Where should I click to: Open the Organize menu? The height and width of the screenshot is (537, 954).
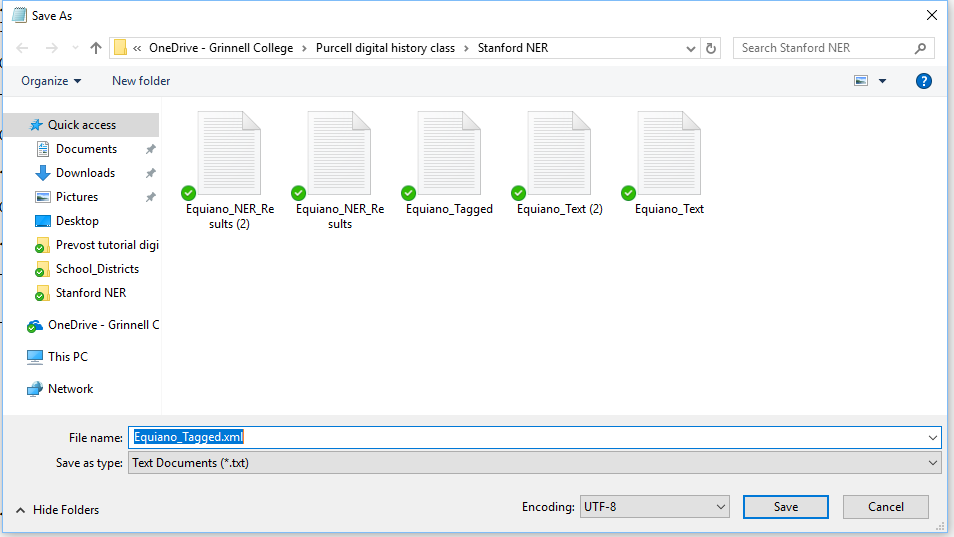tap(51, 81)
